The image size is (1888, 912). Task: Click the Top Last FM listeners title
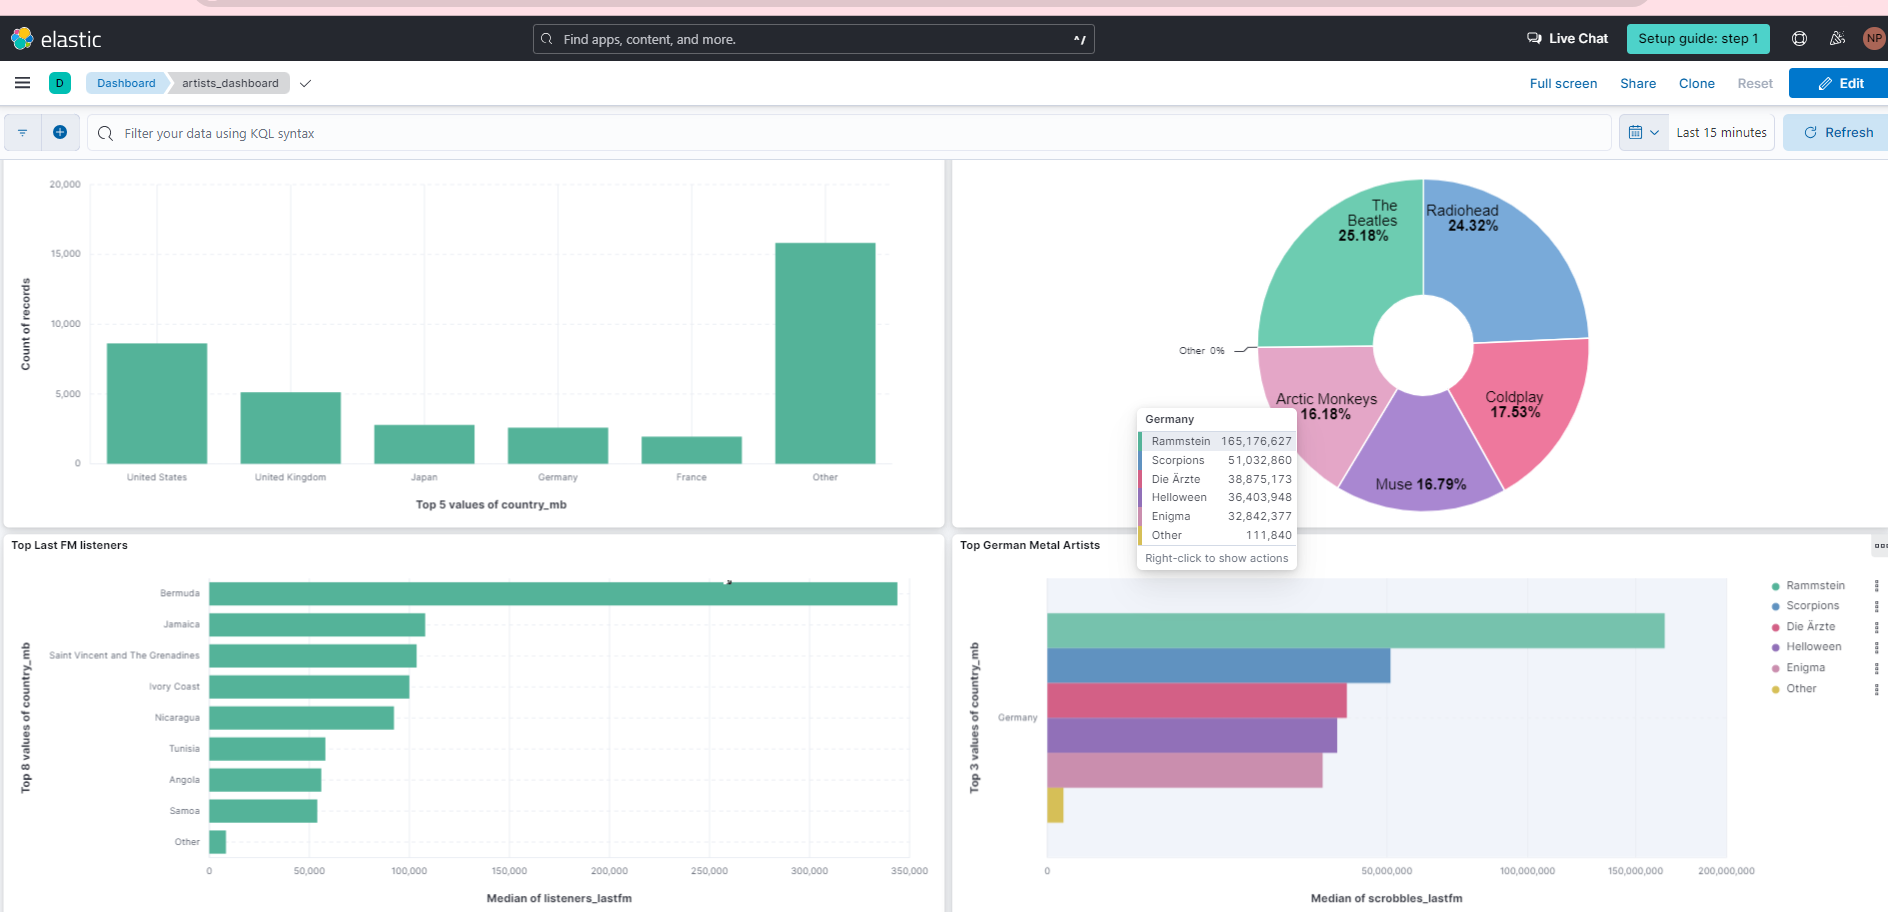click(69, 545)
